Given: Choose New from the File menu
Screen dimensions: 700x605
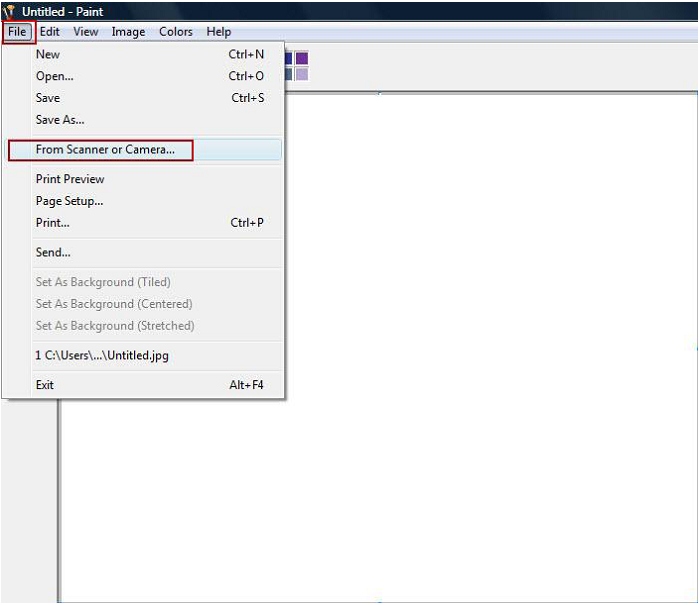Looking at the screenshot, I should (x=48, y=55).
